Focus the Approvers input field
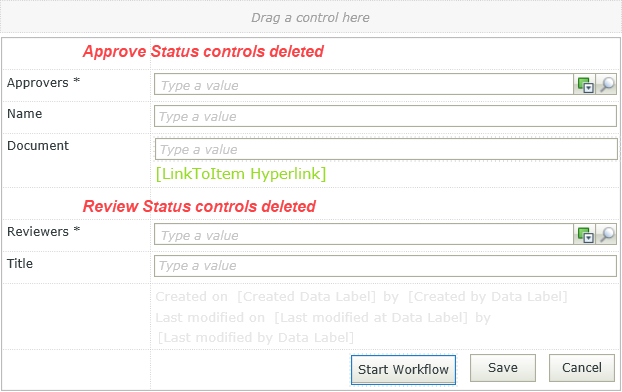 364,85
